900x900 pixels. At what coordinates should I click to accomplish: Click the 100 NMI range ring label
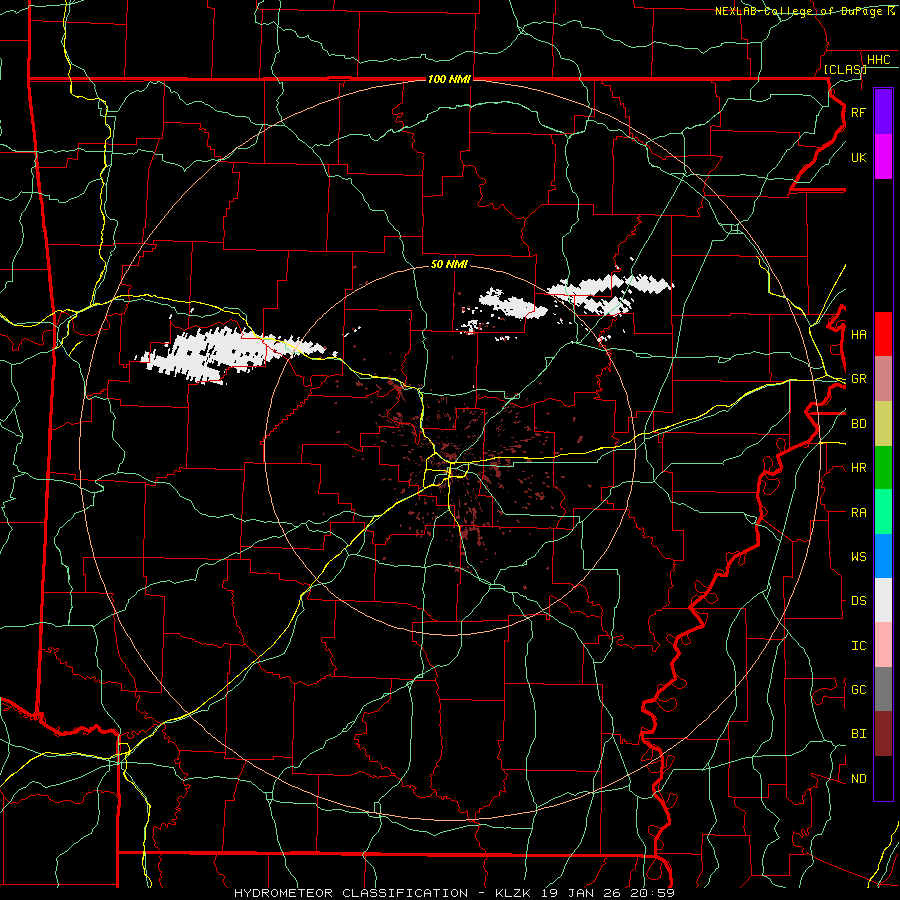point(449,79)
